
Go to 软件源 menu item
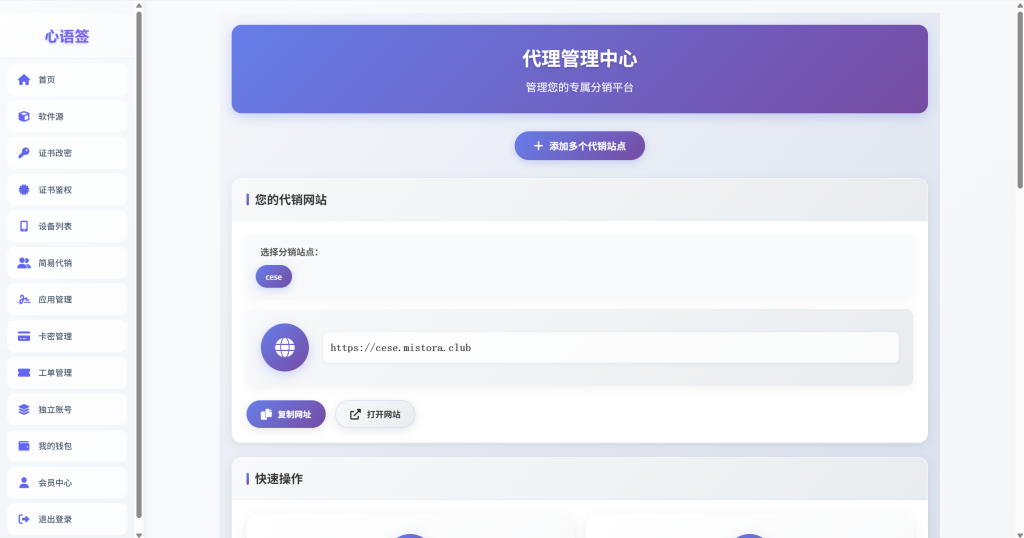point(67,116)
